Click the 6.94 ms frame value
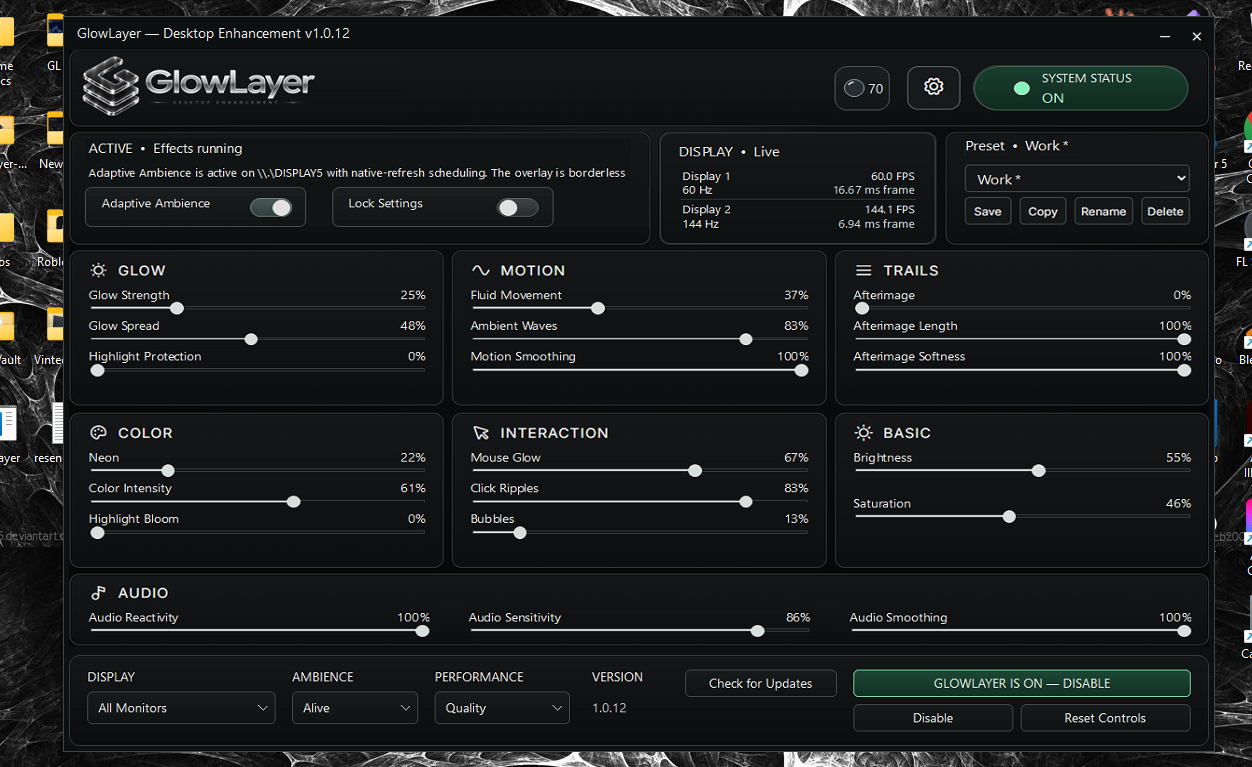 tap(877, 224)
